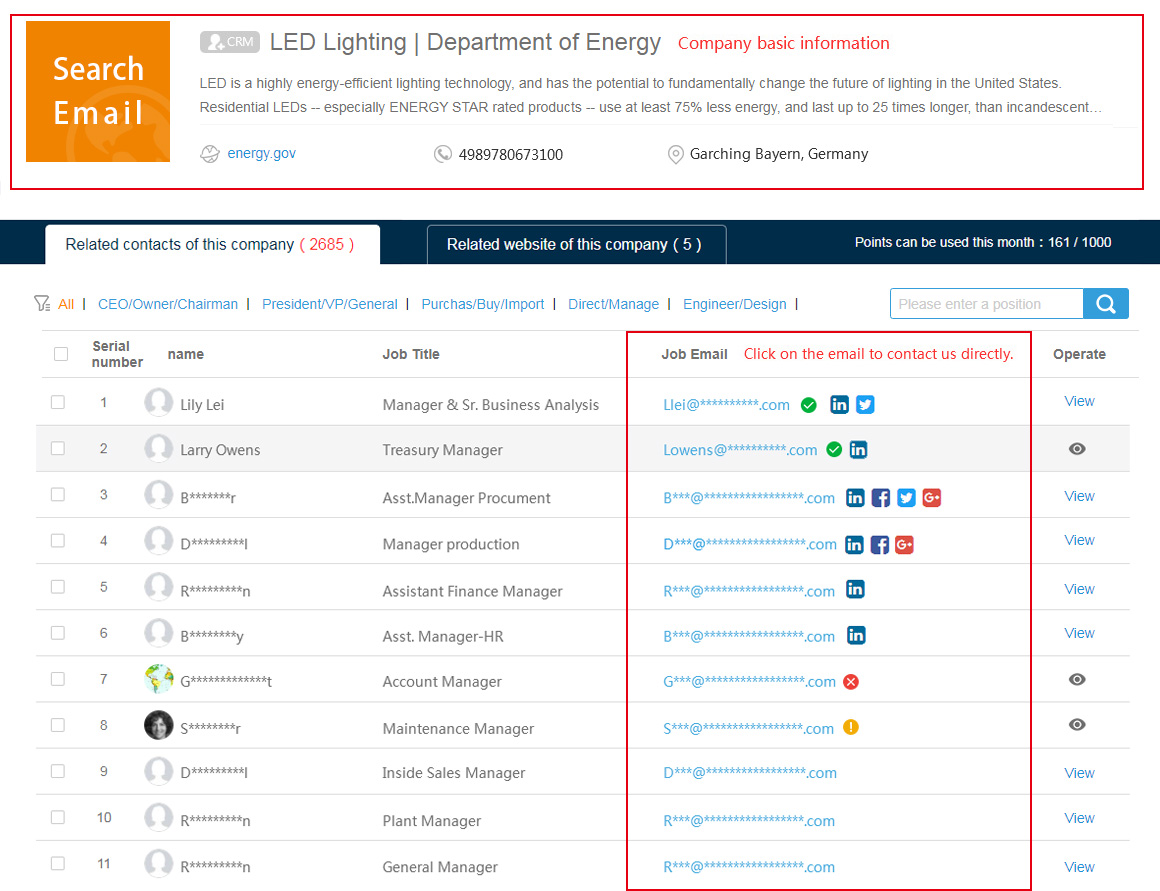Open LinkedIn icon in Manager production row

pyautogui.click(x=854, y=545)
